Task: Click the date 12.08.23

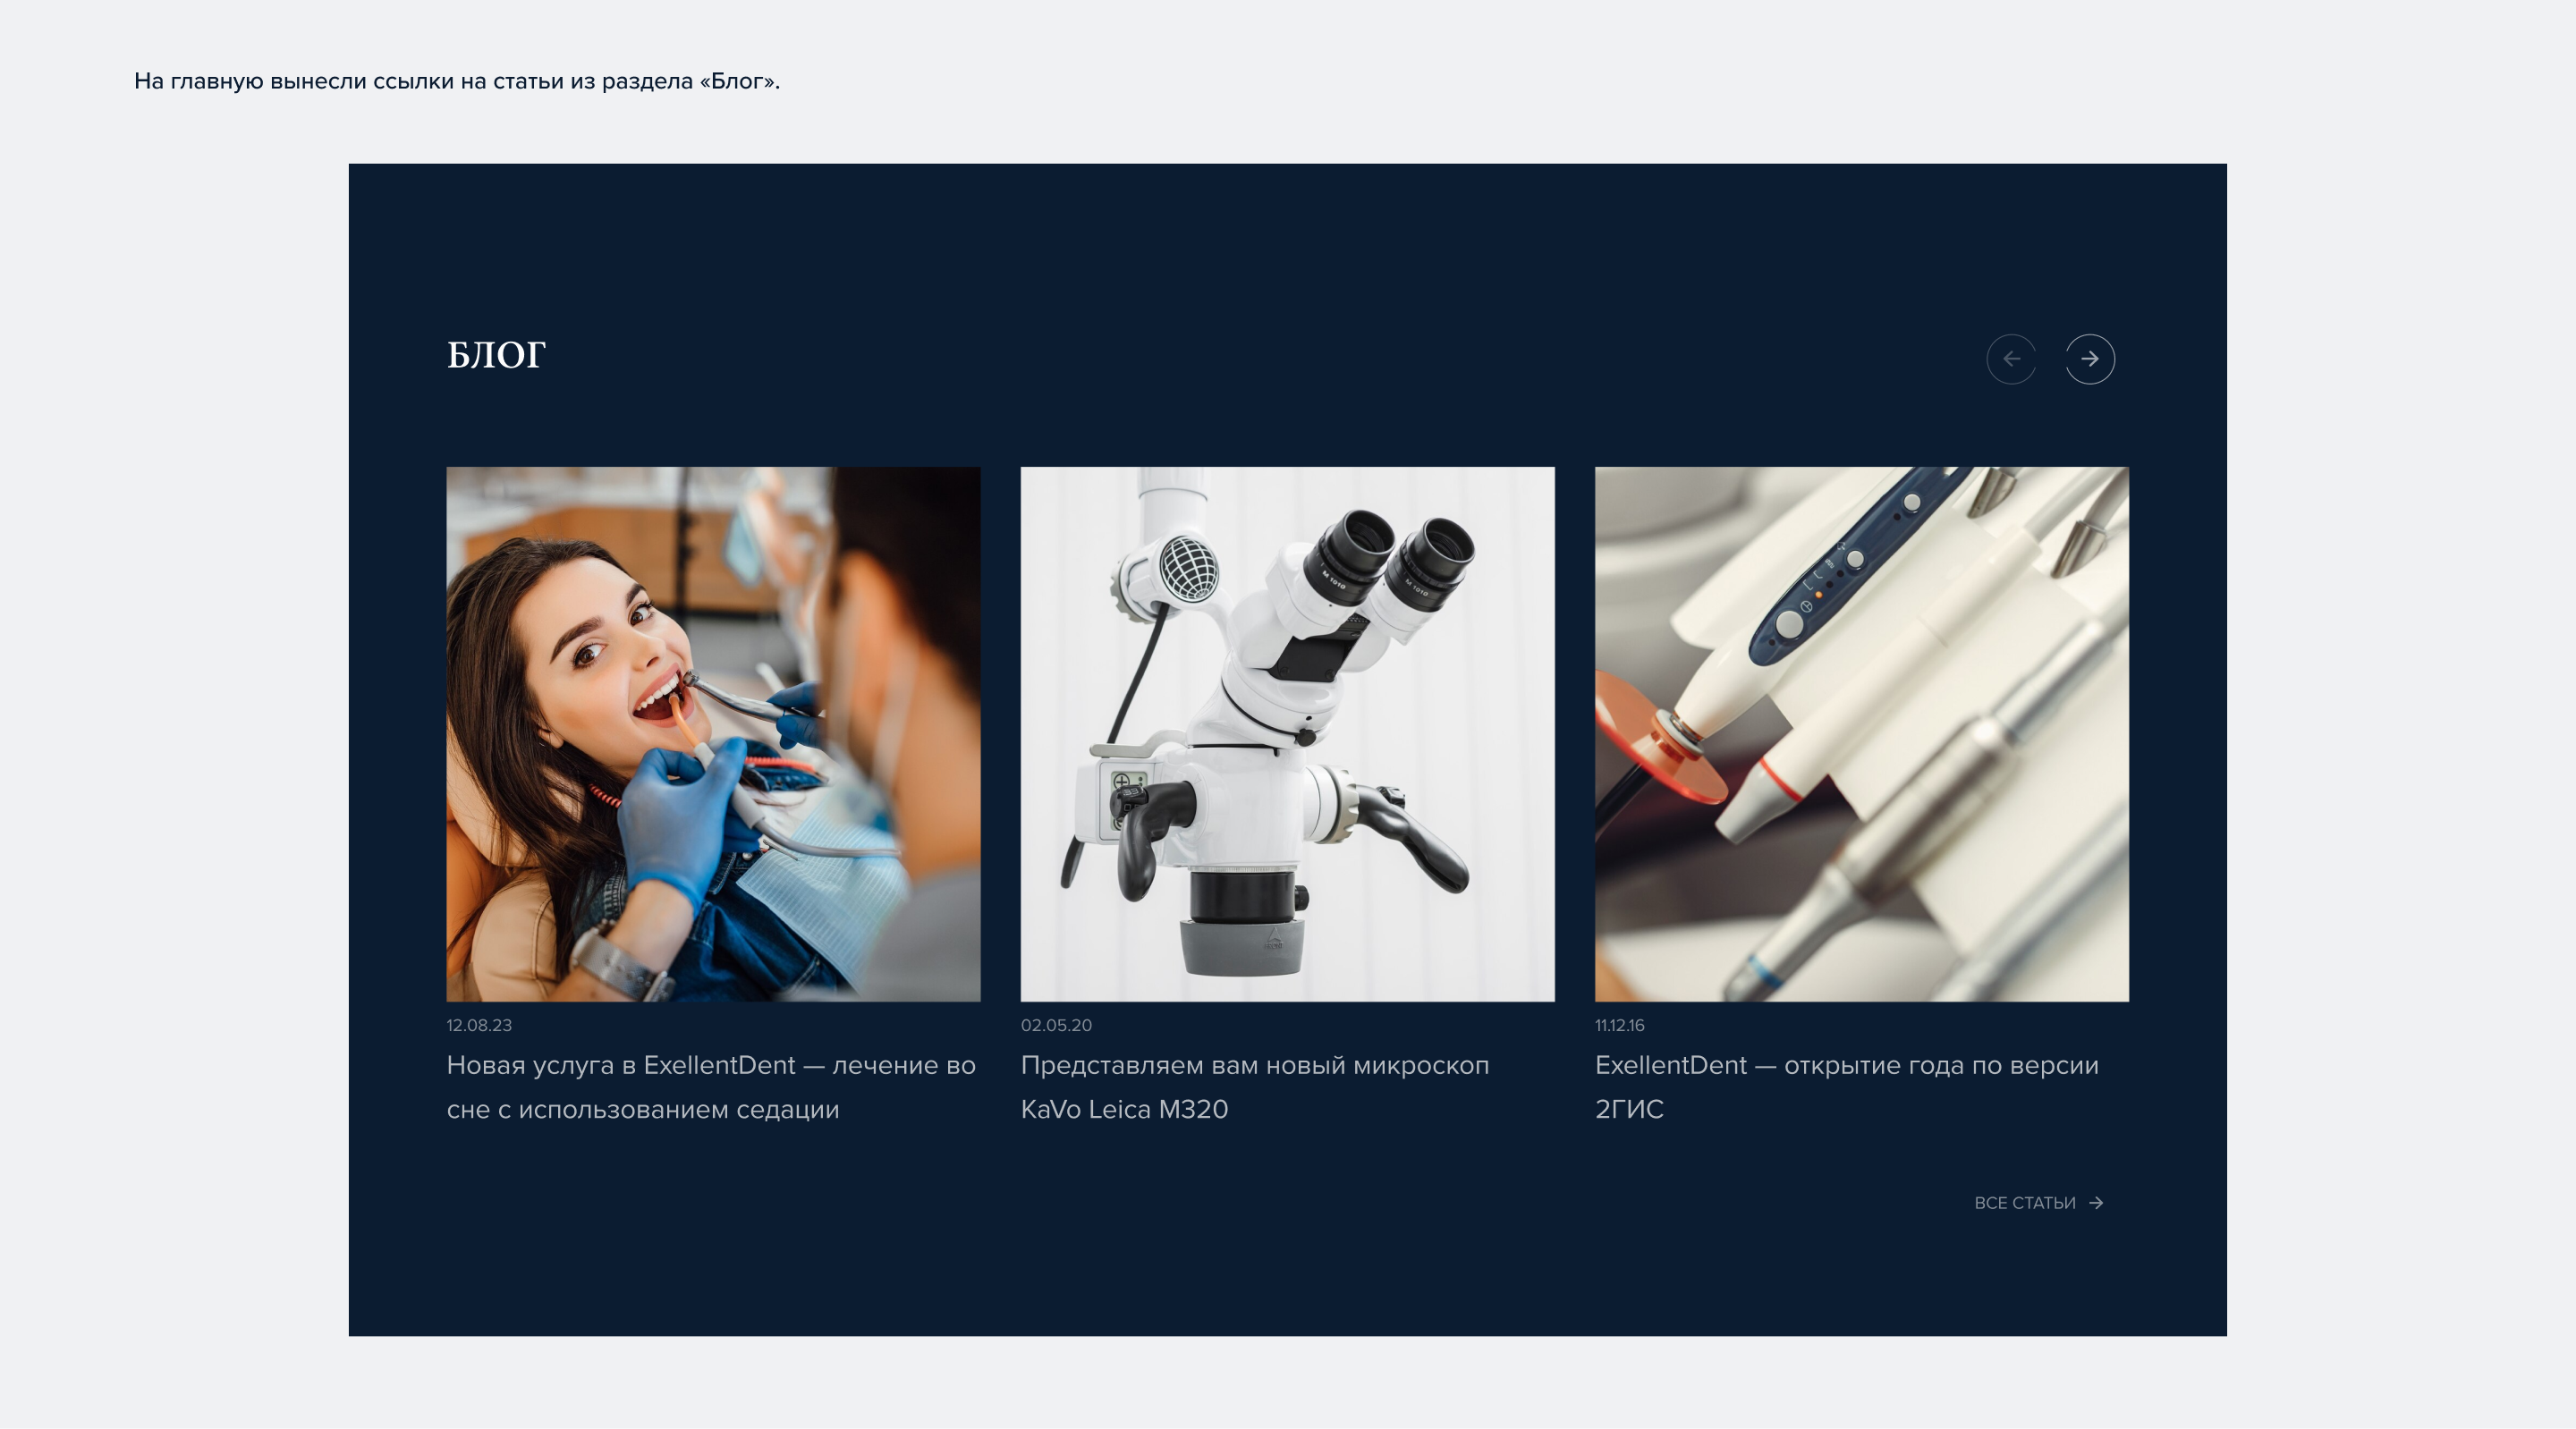Action: 479,1025
